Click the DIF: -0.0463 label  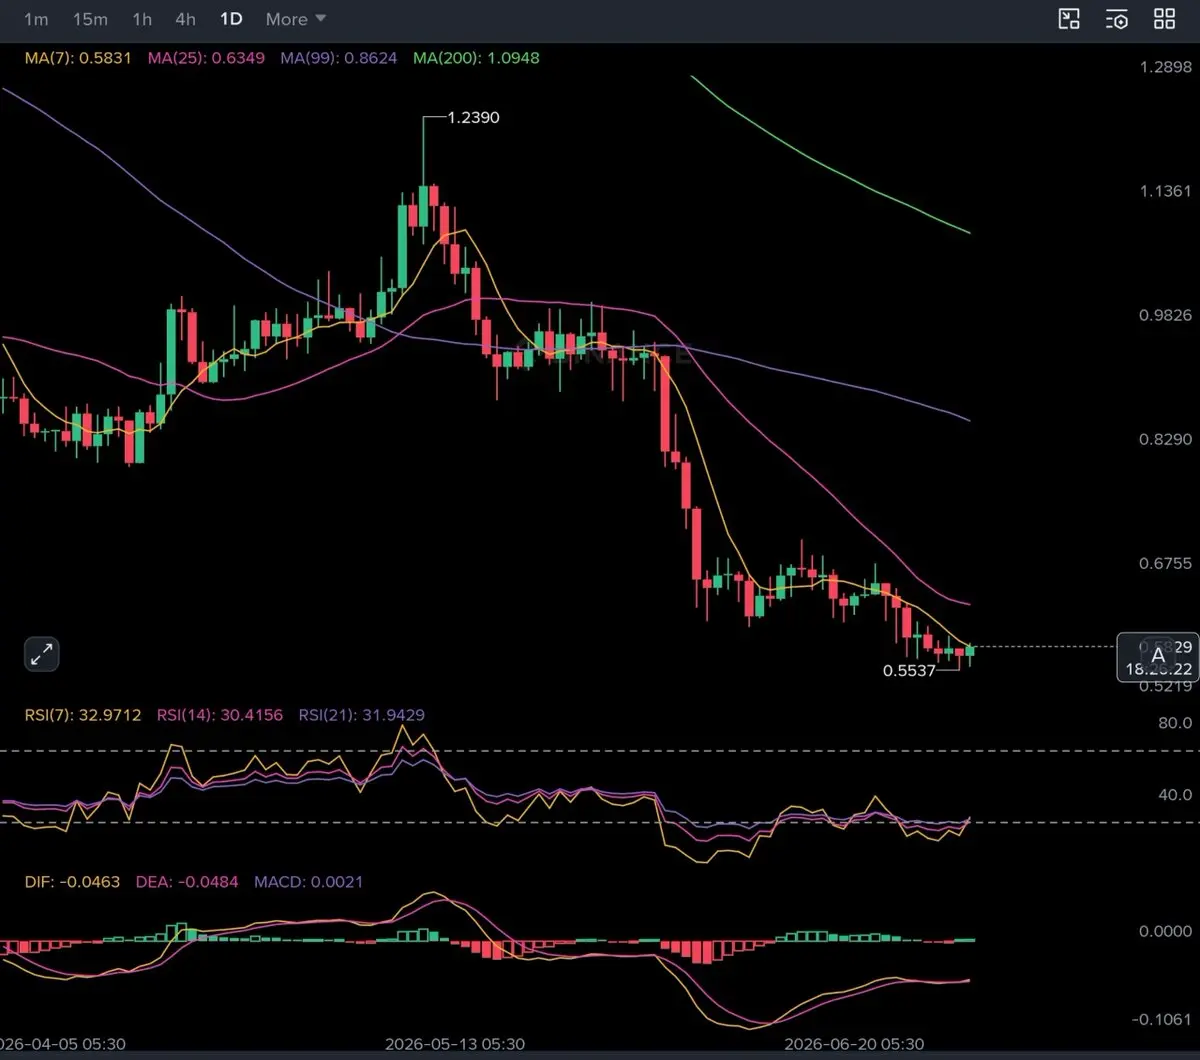pos(72,882)
